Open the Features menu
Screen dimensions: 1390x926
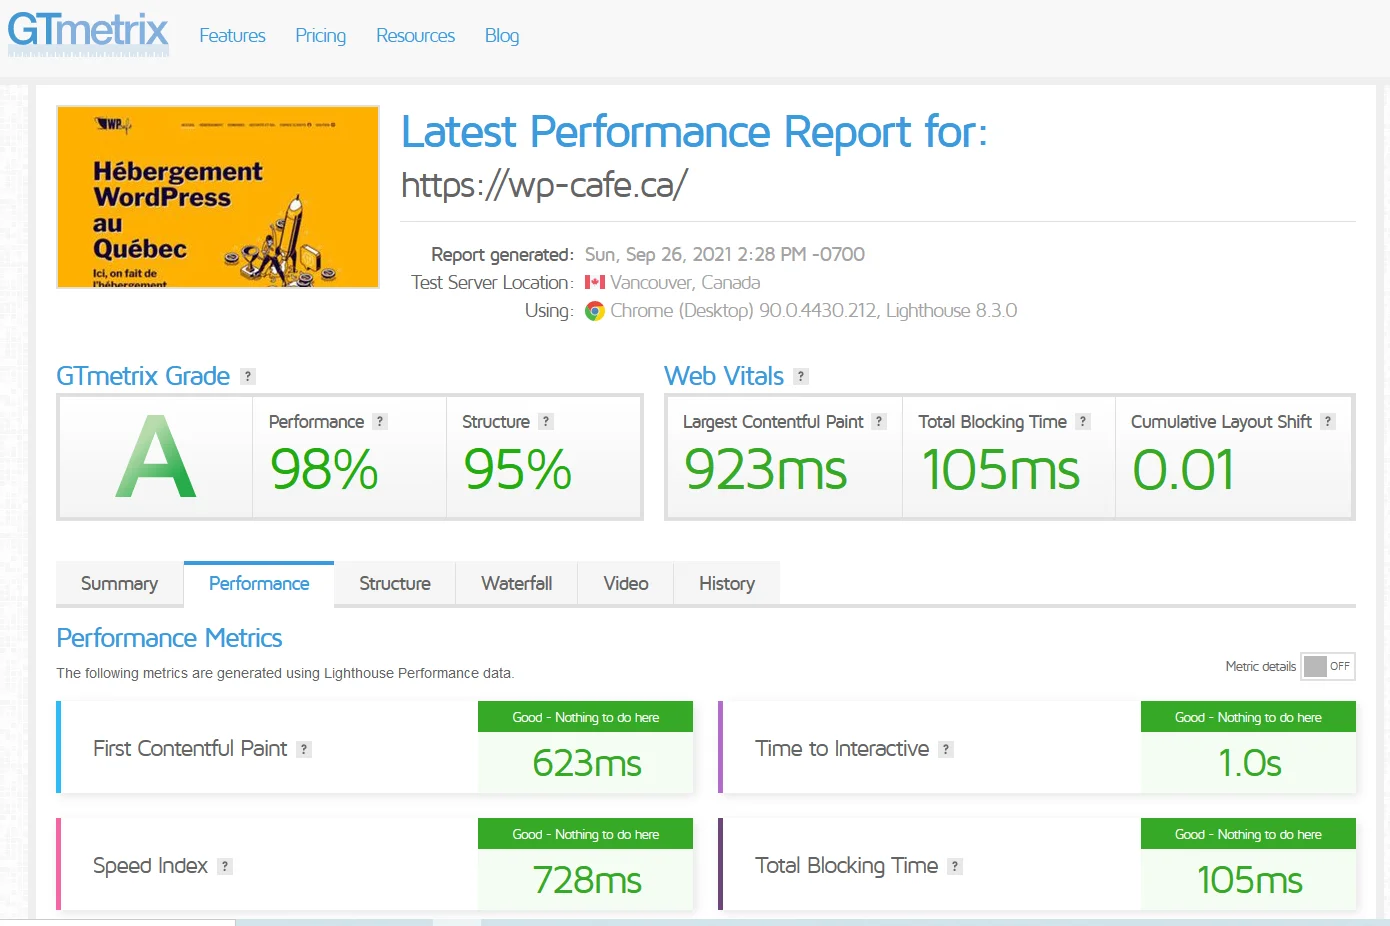pos(232,36)
